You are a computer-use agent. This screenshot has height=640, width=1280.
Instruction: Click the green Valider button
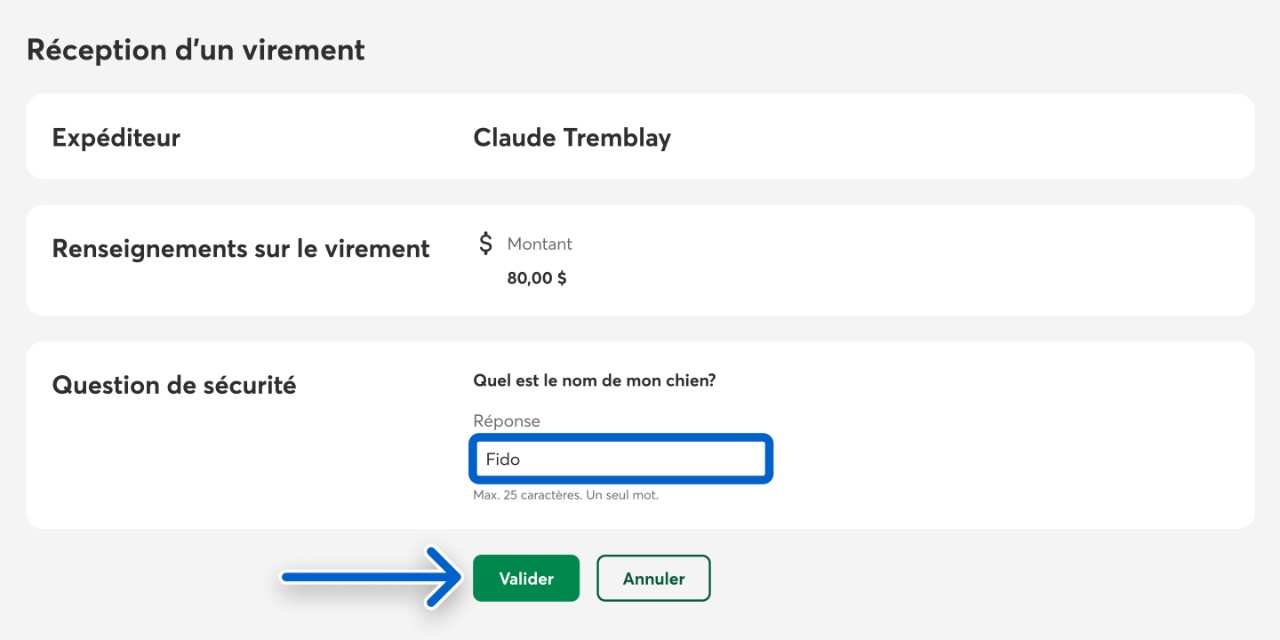[526, 578]
